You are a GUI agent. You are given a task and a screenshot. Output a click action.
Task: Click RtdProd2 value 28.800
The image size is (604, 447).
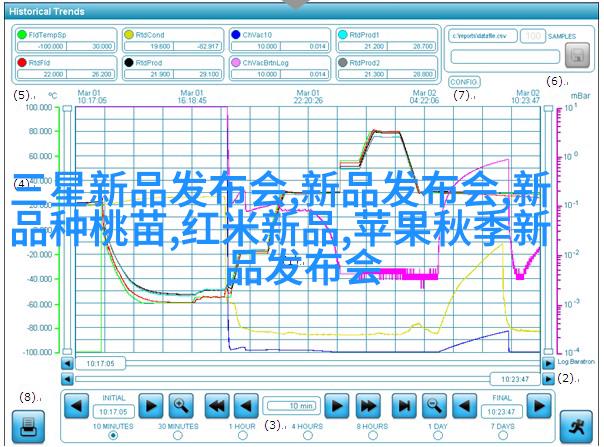click(411, 74)
